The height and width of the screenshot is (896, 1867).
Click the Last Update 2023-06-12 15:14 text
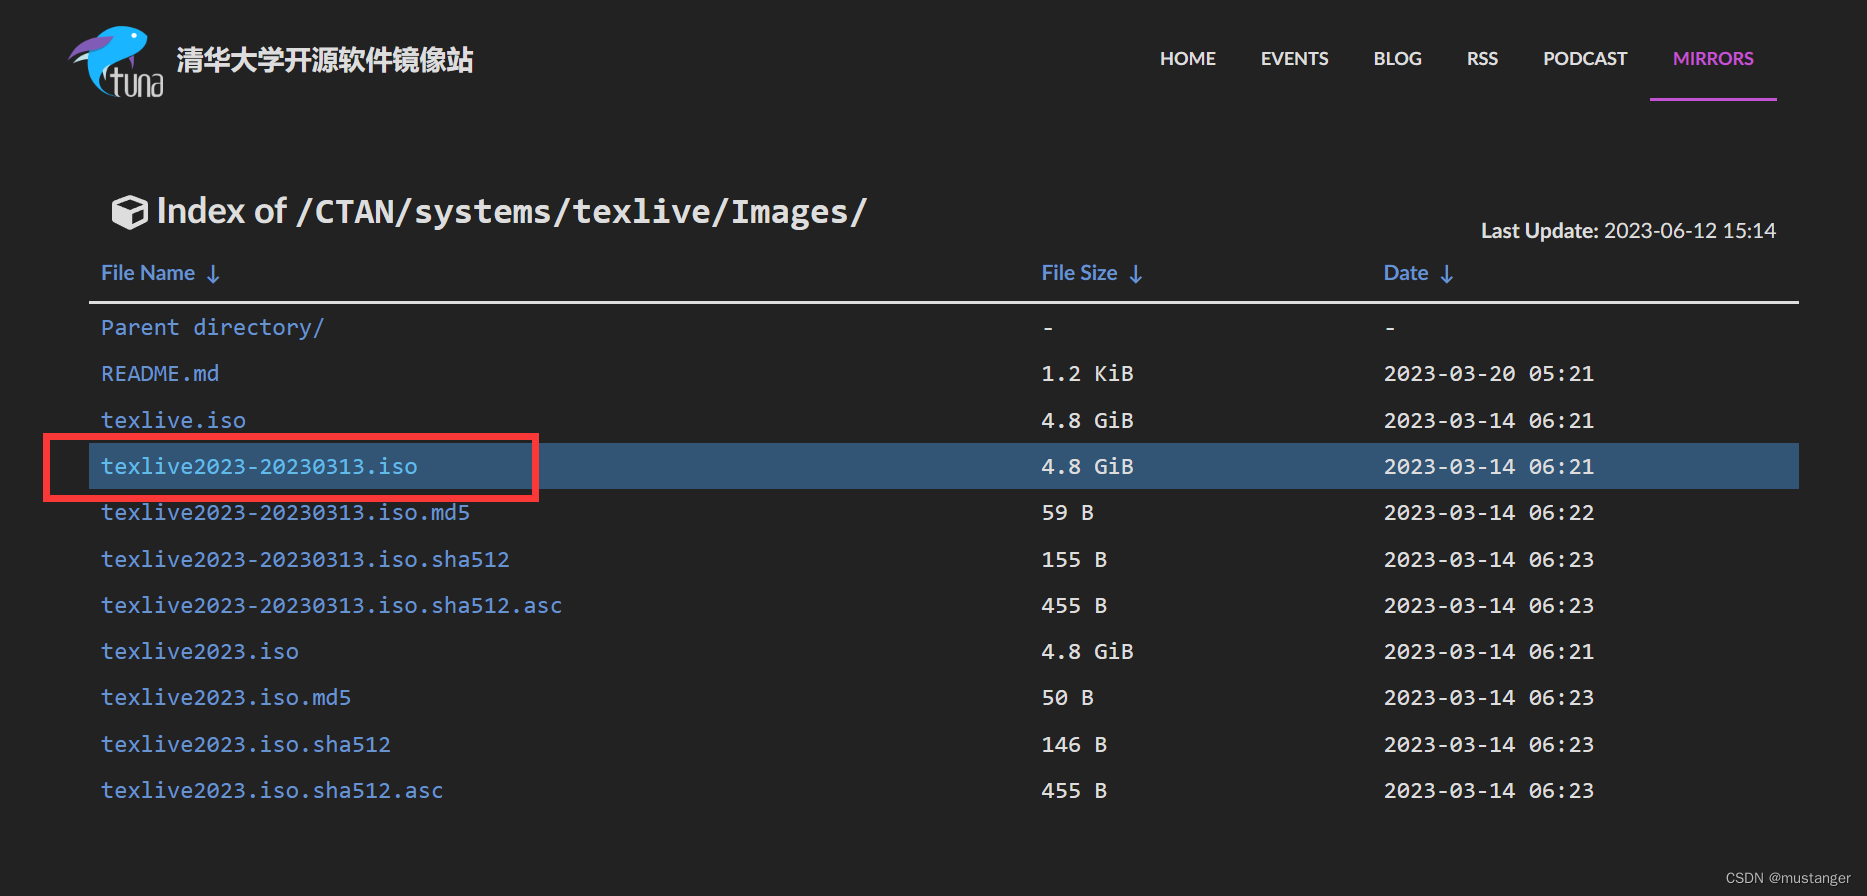(x=1628, y=230)
